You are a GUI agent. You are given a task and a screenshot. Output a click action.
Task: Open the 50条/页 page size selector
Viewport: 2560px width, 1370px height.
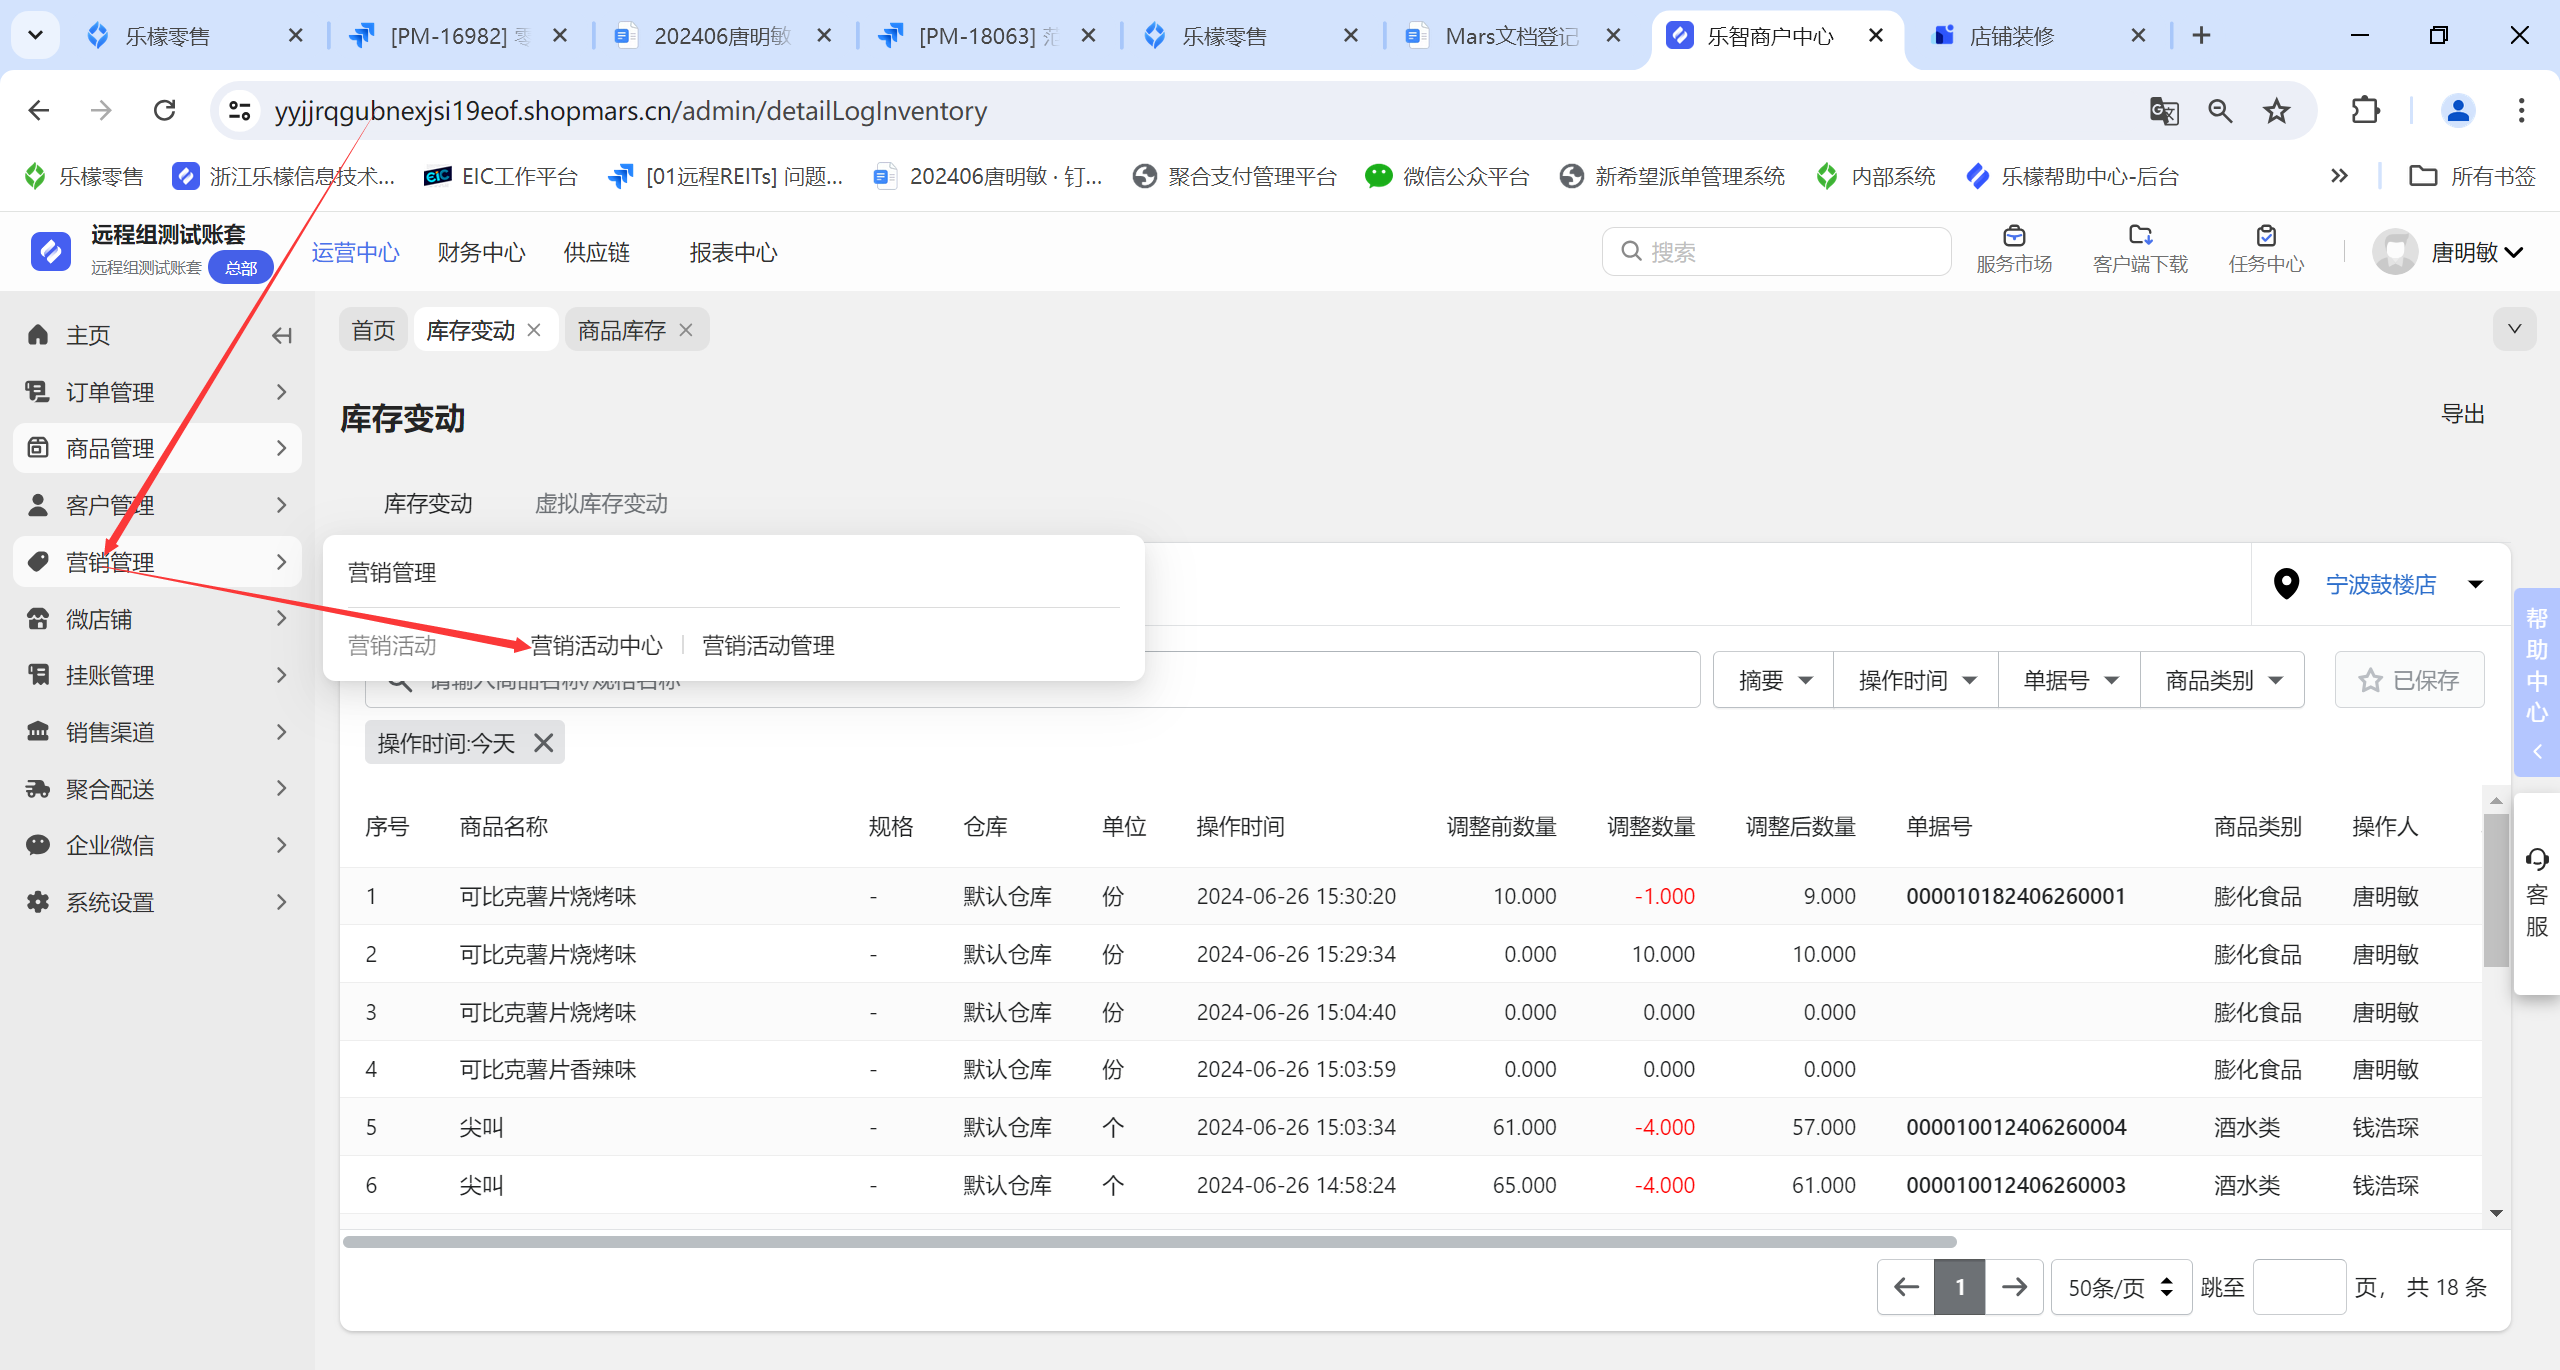[2120, 1287]
